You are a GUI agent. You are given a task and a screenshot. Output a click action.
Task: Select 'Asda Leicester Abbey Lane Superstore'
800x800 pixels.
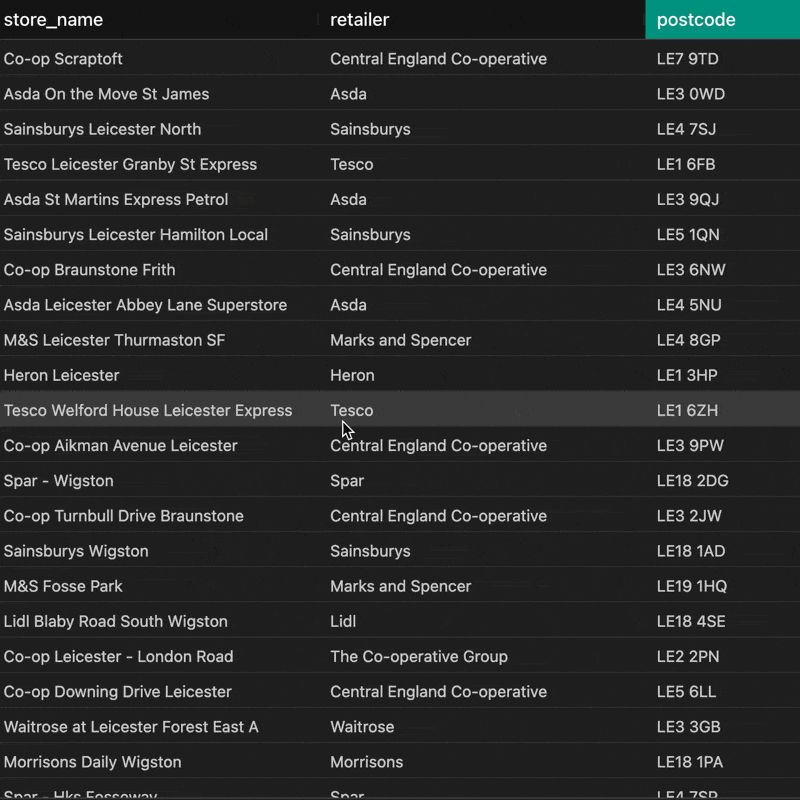click(145, 305)
